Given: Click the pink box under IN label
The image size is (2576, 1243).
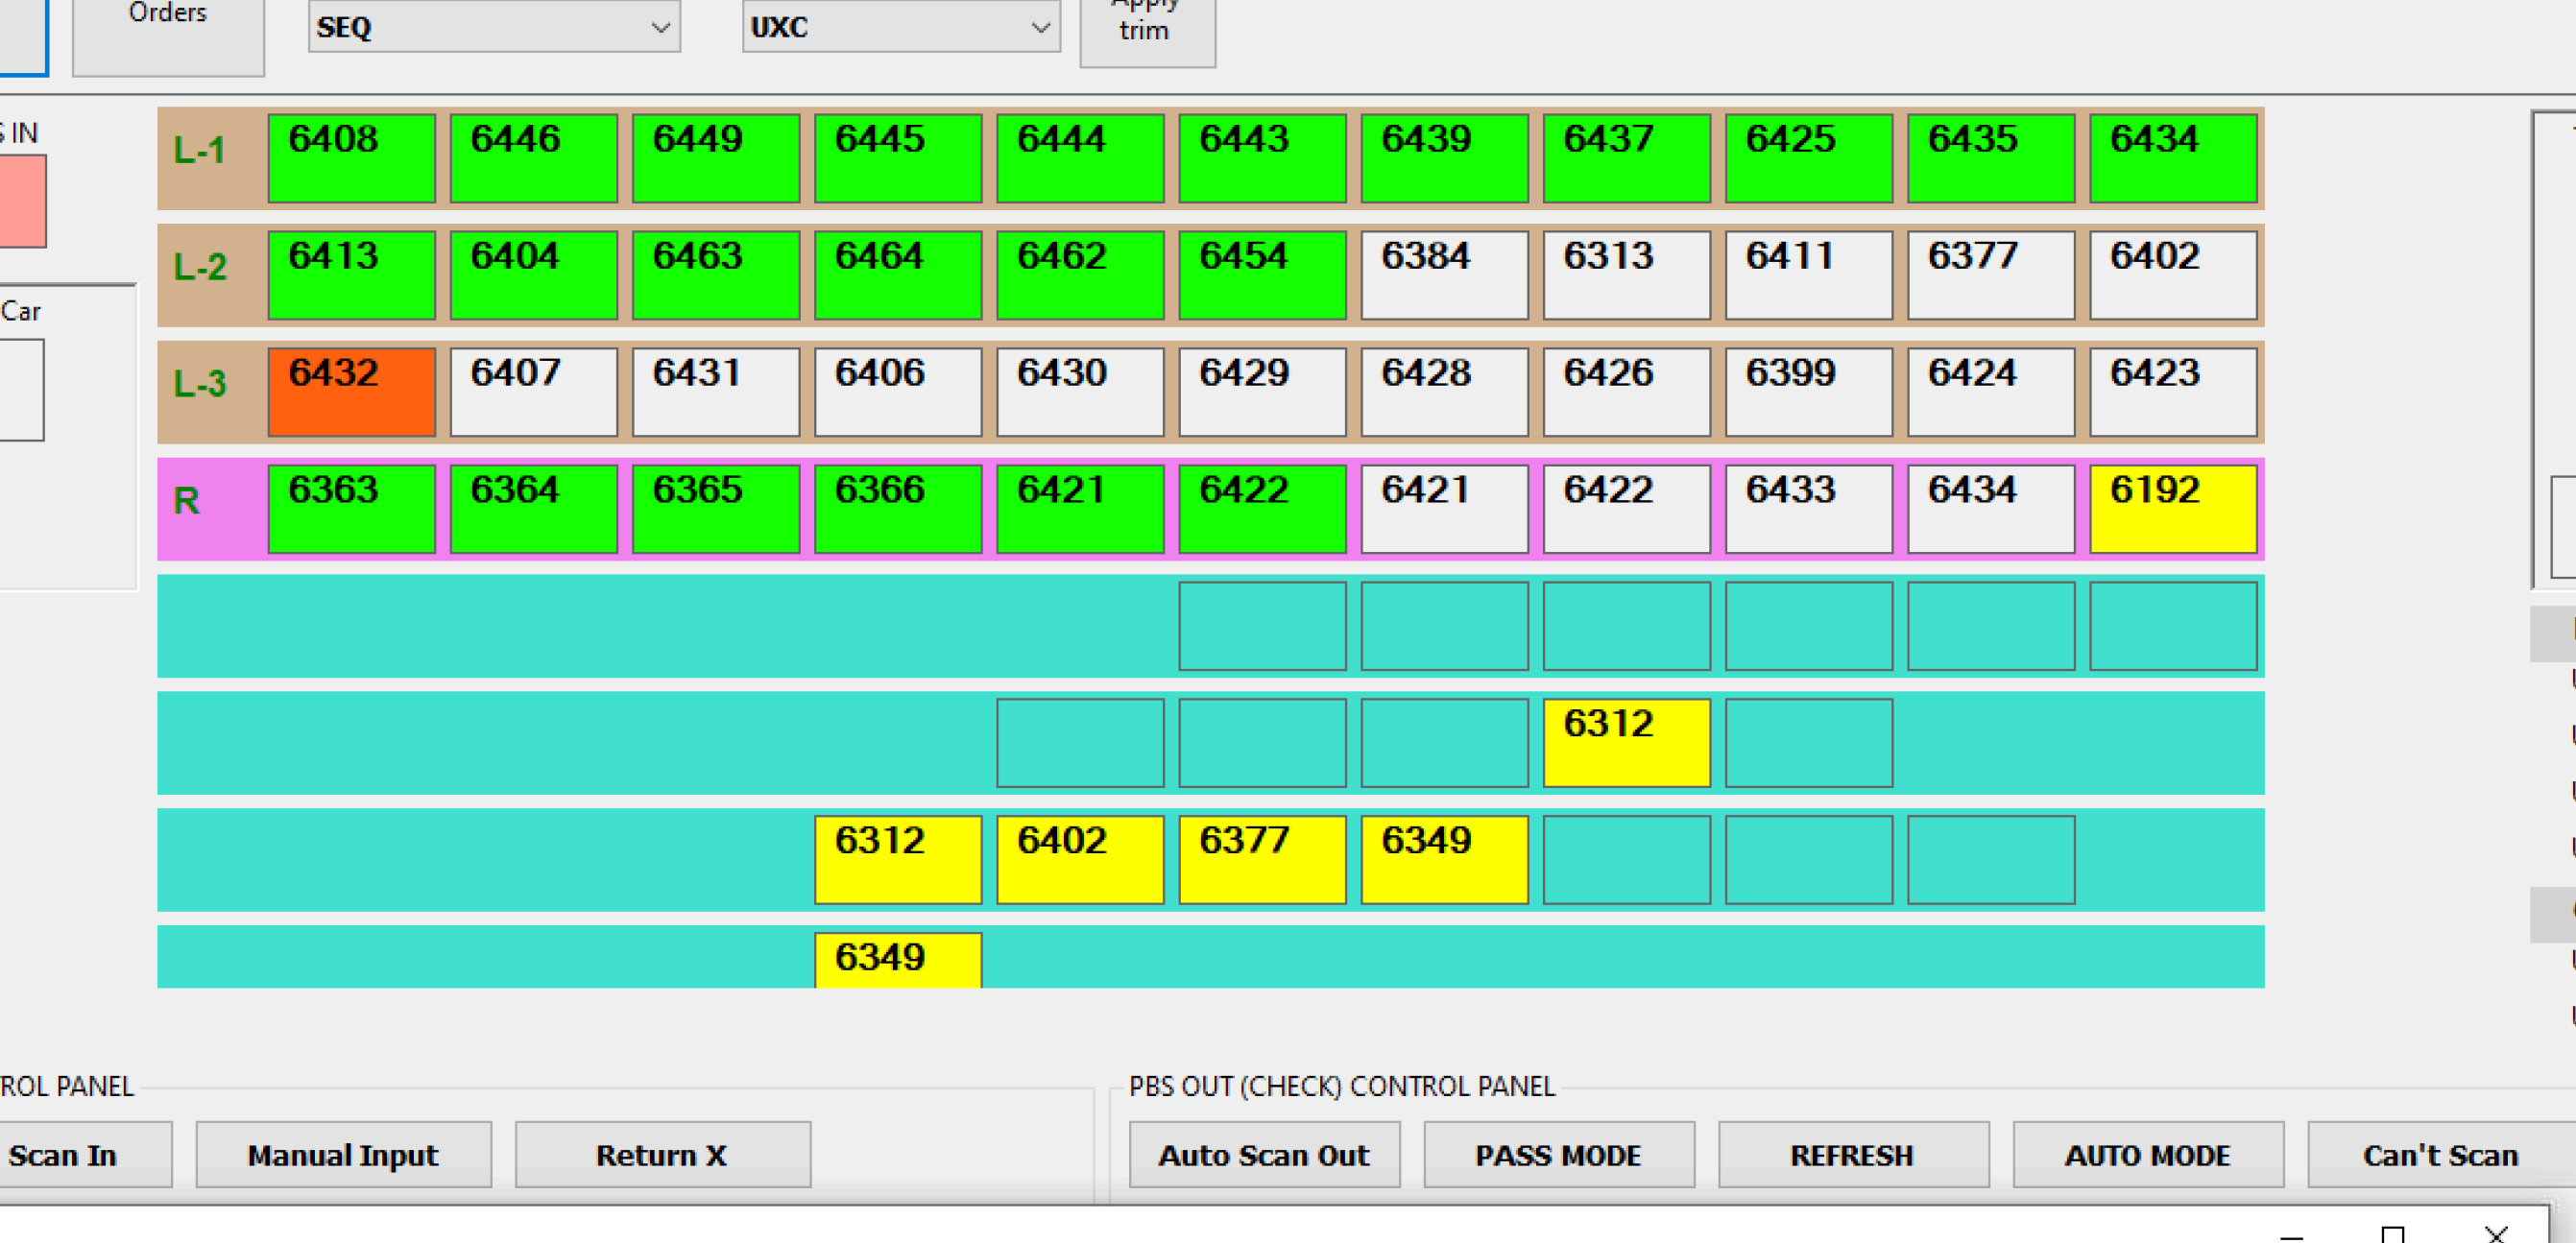Looking at the screenshot, I should pyautogui.click(x=22, y=200).
